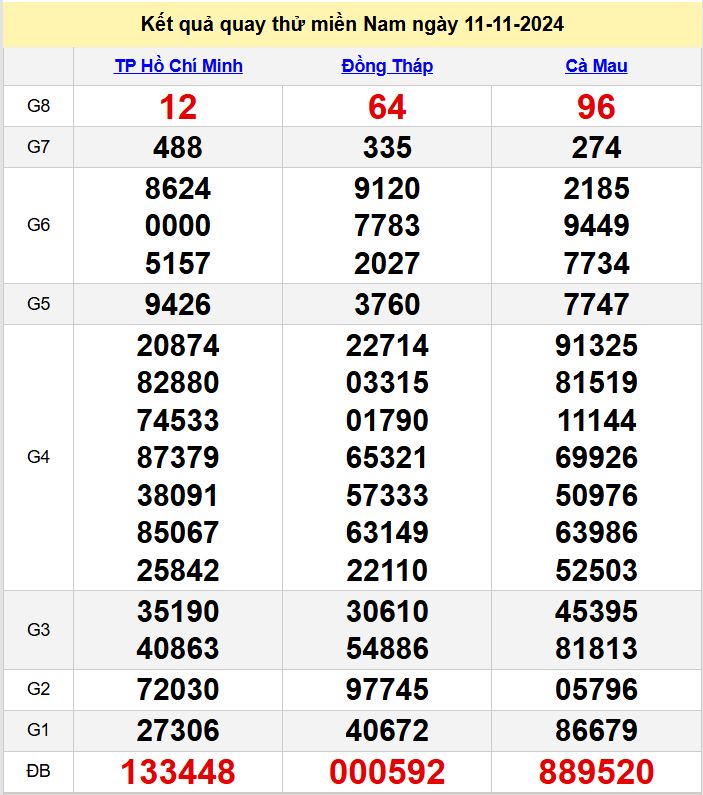703x795 pixels.
Task: Select G1 number 86679
Action: coord(597,731)
